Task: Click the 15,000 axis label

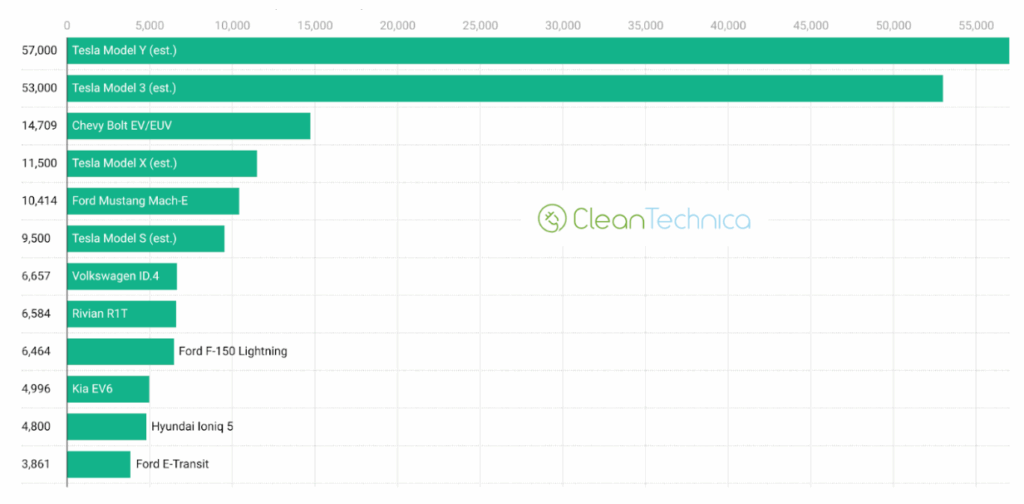Action: (x=315, y=25)
